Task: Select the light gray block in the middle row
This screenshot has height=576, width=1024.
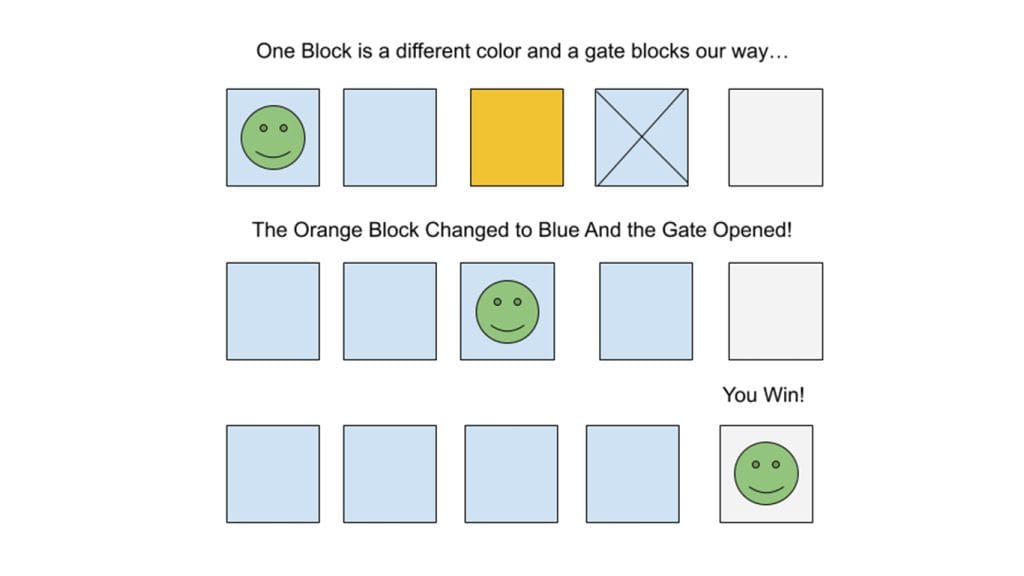Action: pyautogui.click(x=775, y=311)
